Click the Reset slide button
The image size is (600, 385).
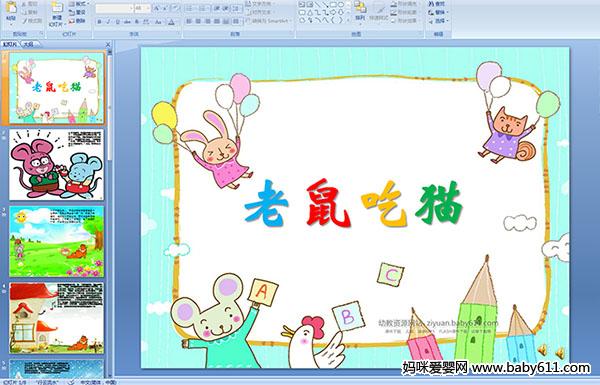(x=78, y=12)
